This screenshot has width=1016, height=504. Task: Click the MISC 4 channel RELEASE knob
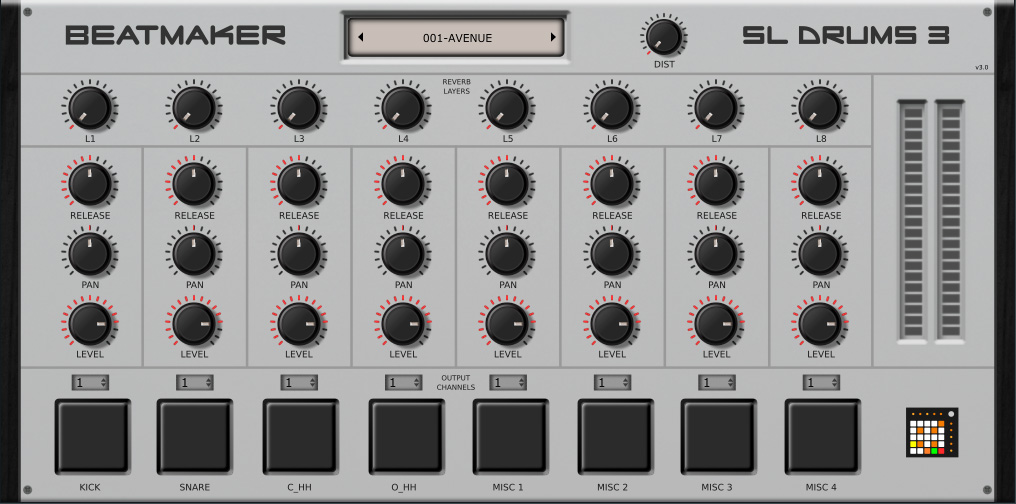tap(820, 183)
